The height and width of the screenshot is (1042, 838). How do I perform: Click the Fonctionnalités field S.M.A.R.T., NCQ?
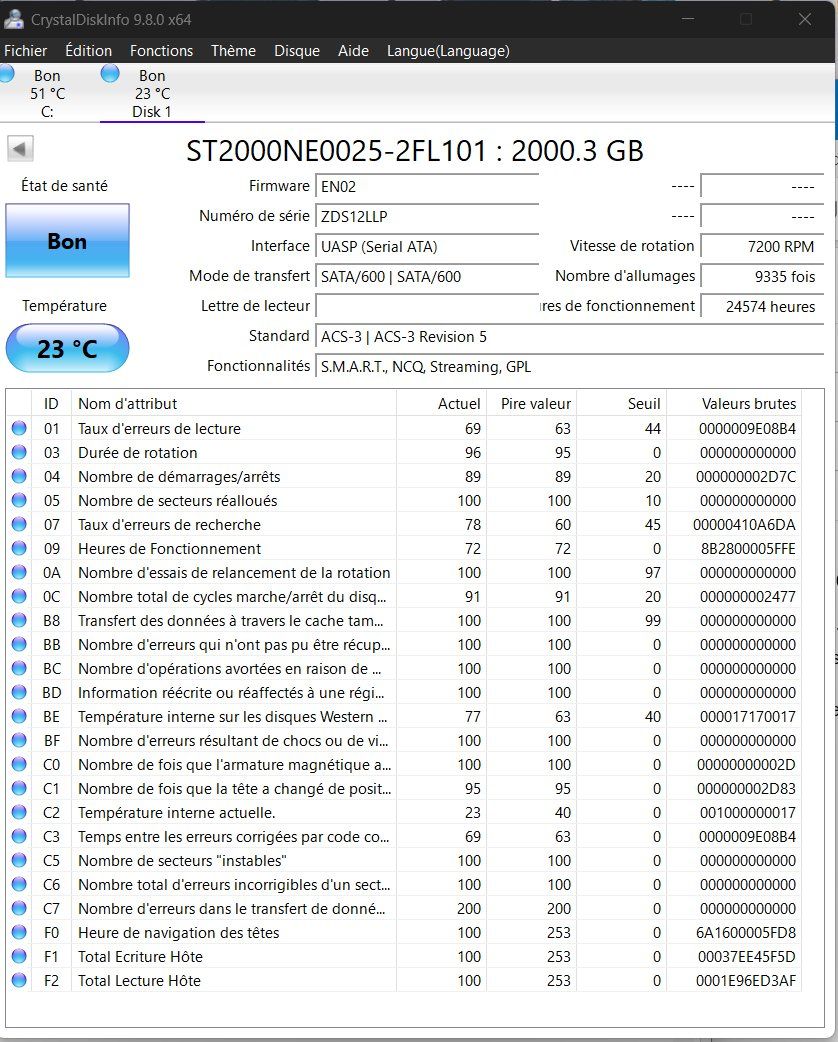click(570, 366)
